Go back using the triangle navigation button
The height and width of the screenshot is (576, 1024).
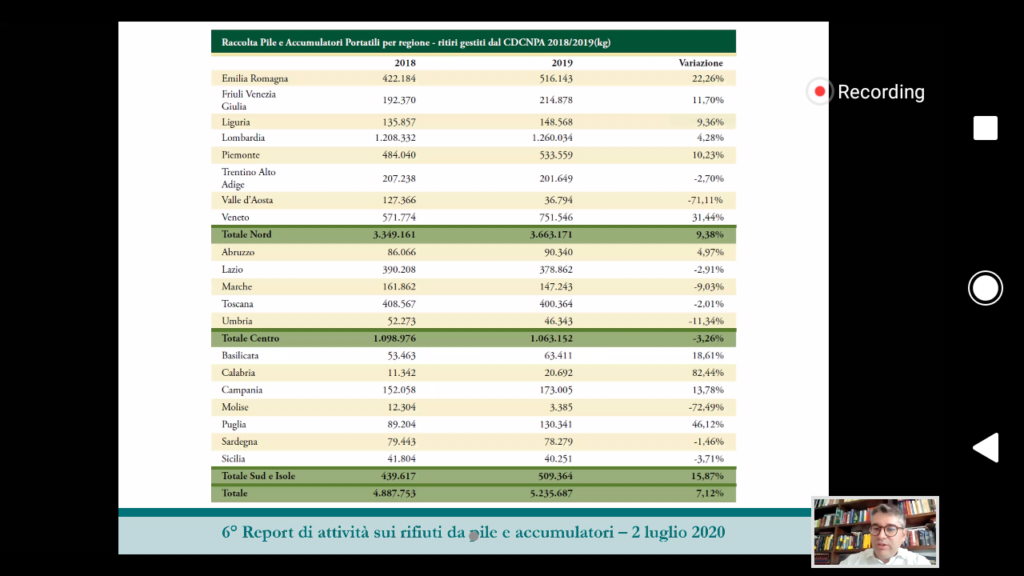tap(985, 447)
